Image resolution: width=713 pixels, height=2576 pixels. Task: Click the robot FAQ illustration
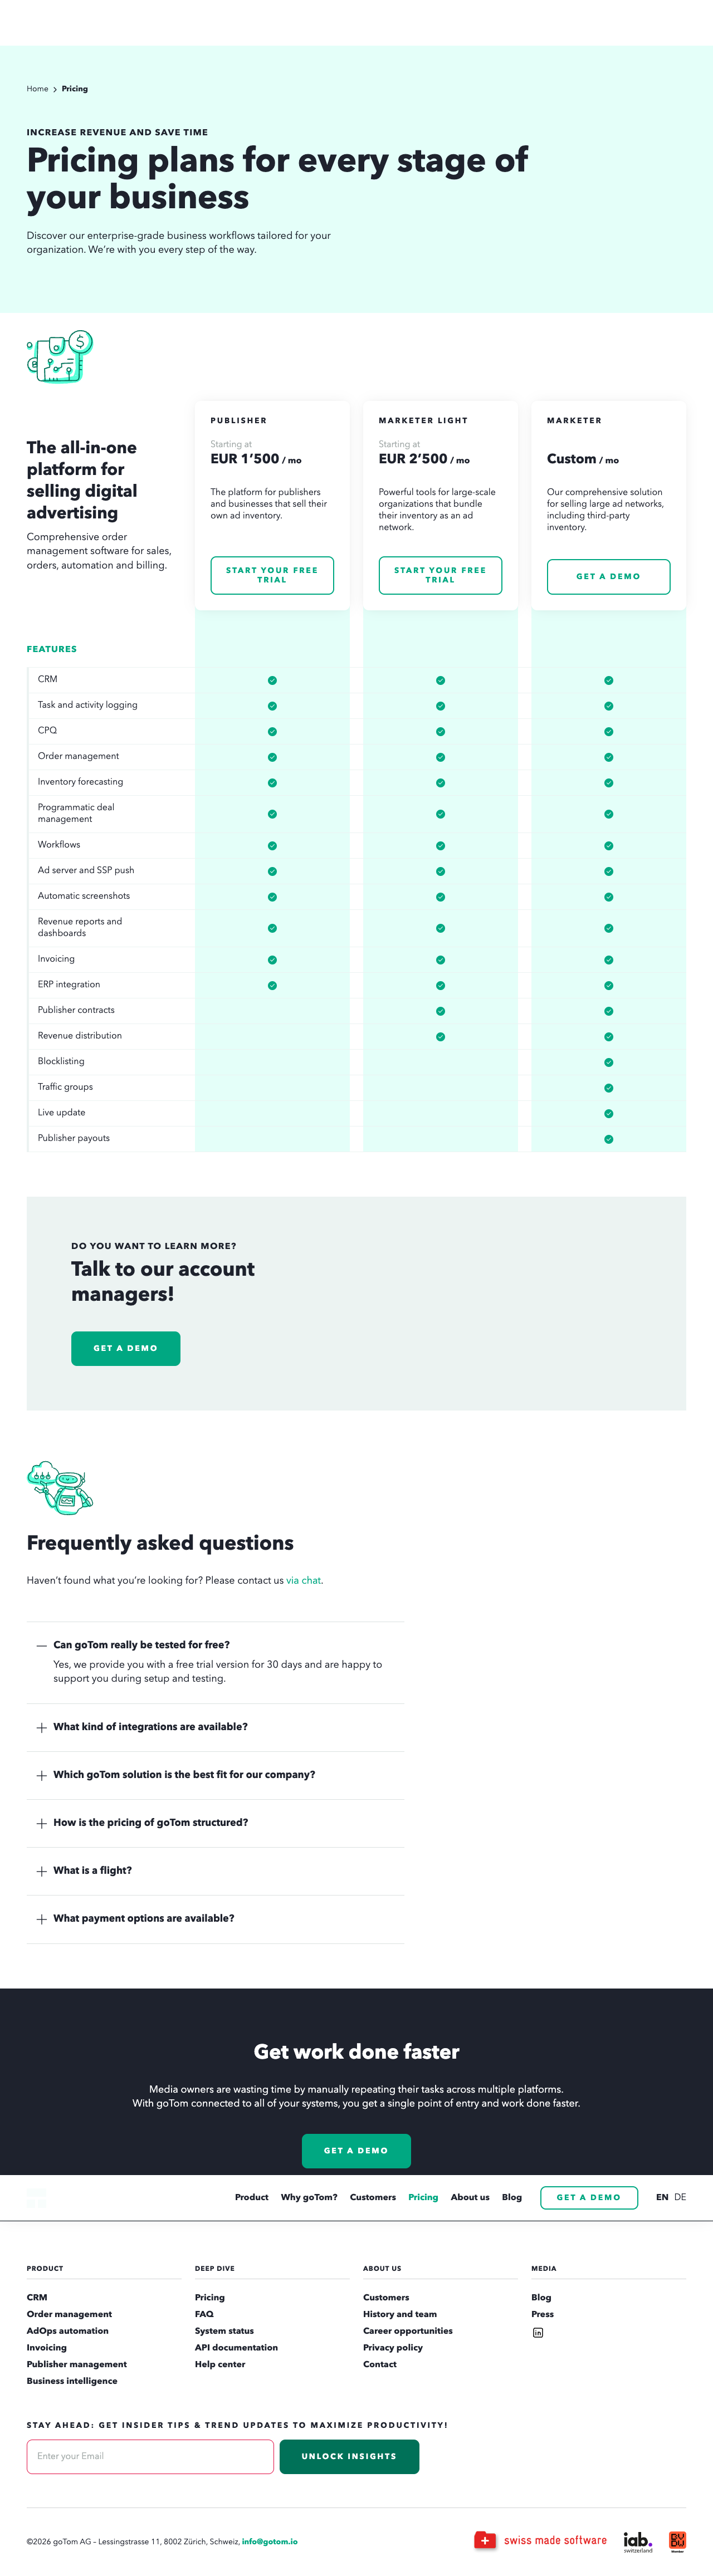click(x=60, y=1486)
